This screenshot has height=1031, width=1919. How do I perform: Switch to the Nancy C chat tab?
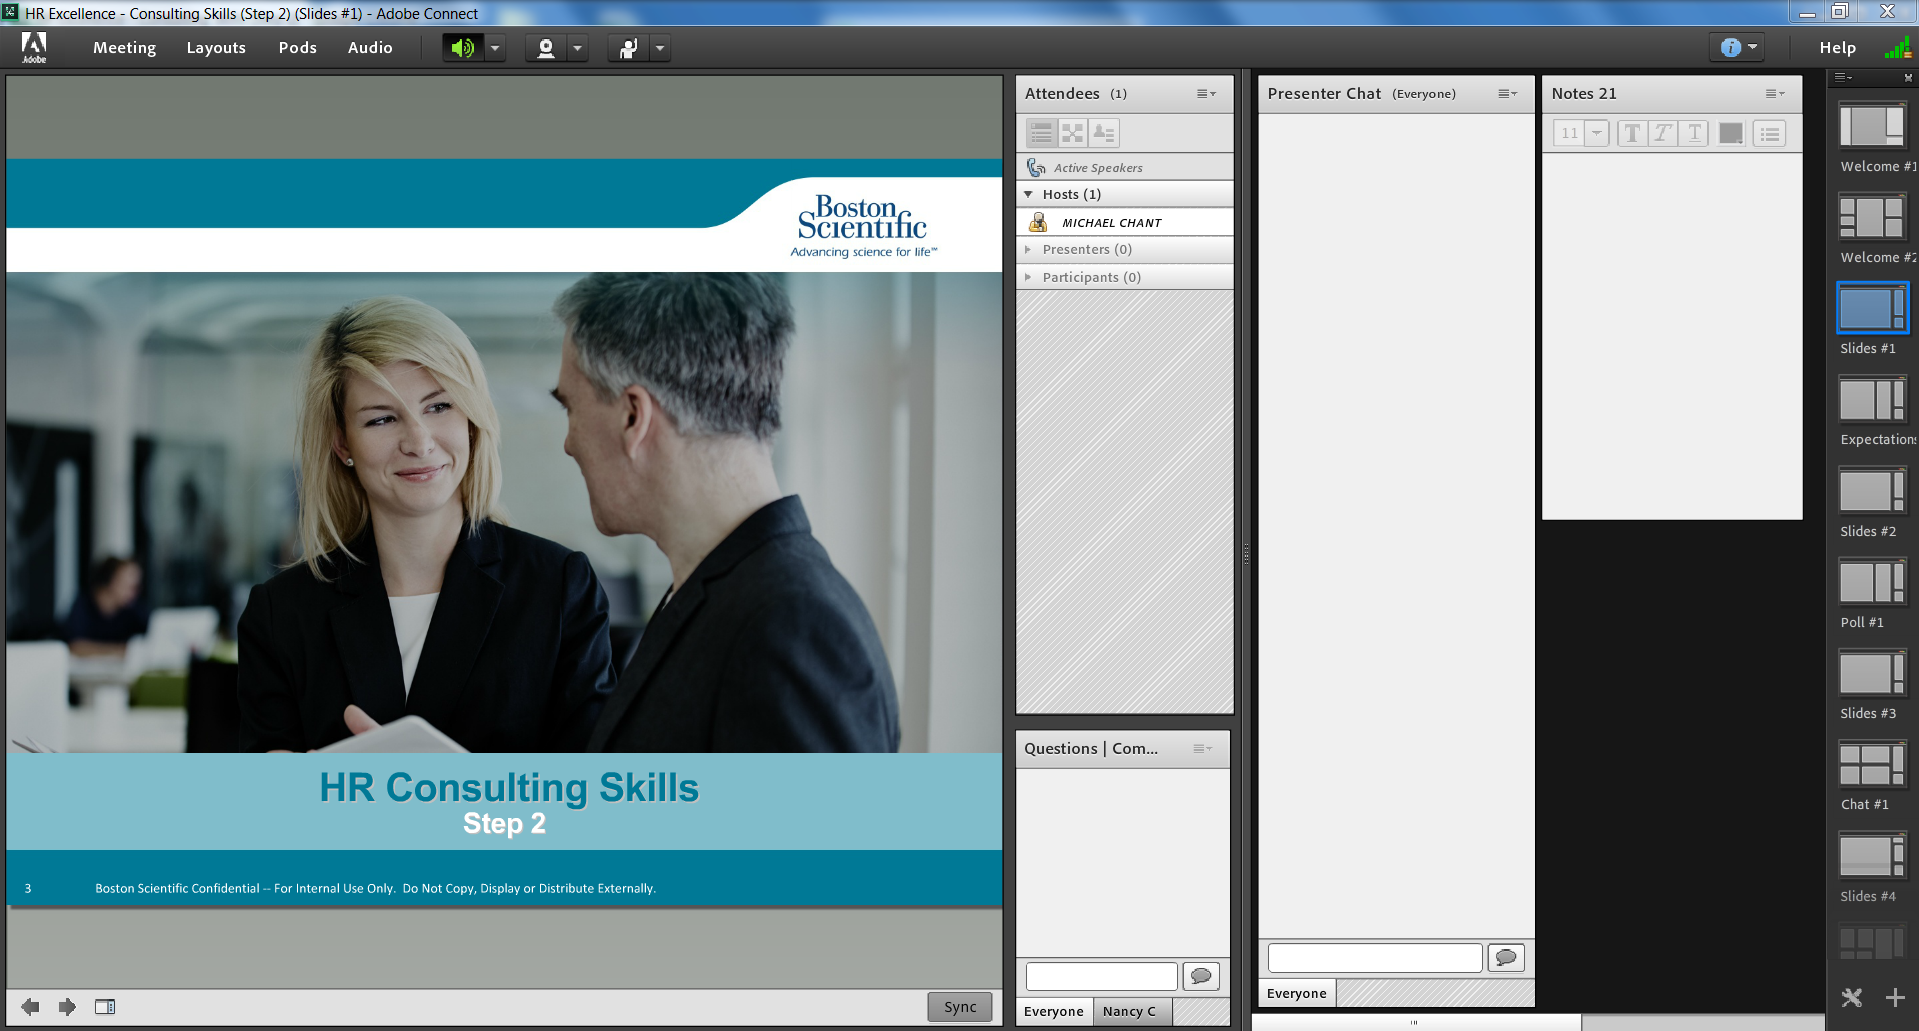1131,1011
